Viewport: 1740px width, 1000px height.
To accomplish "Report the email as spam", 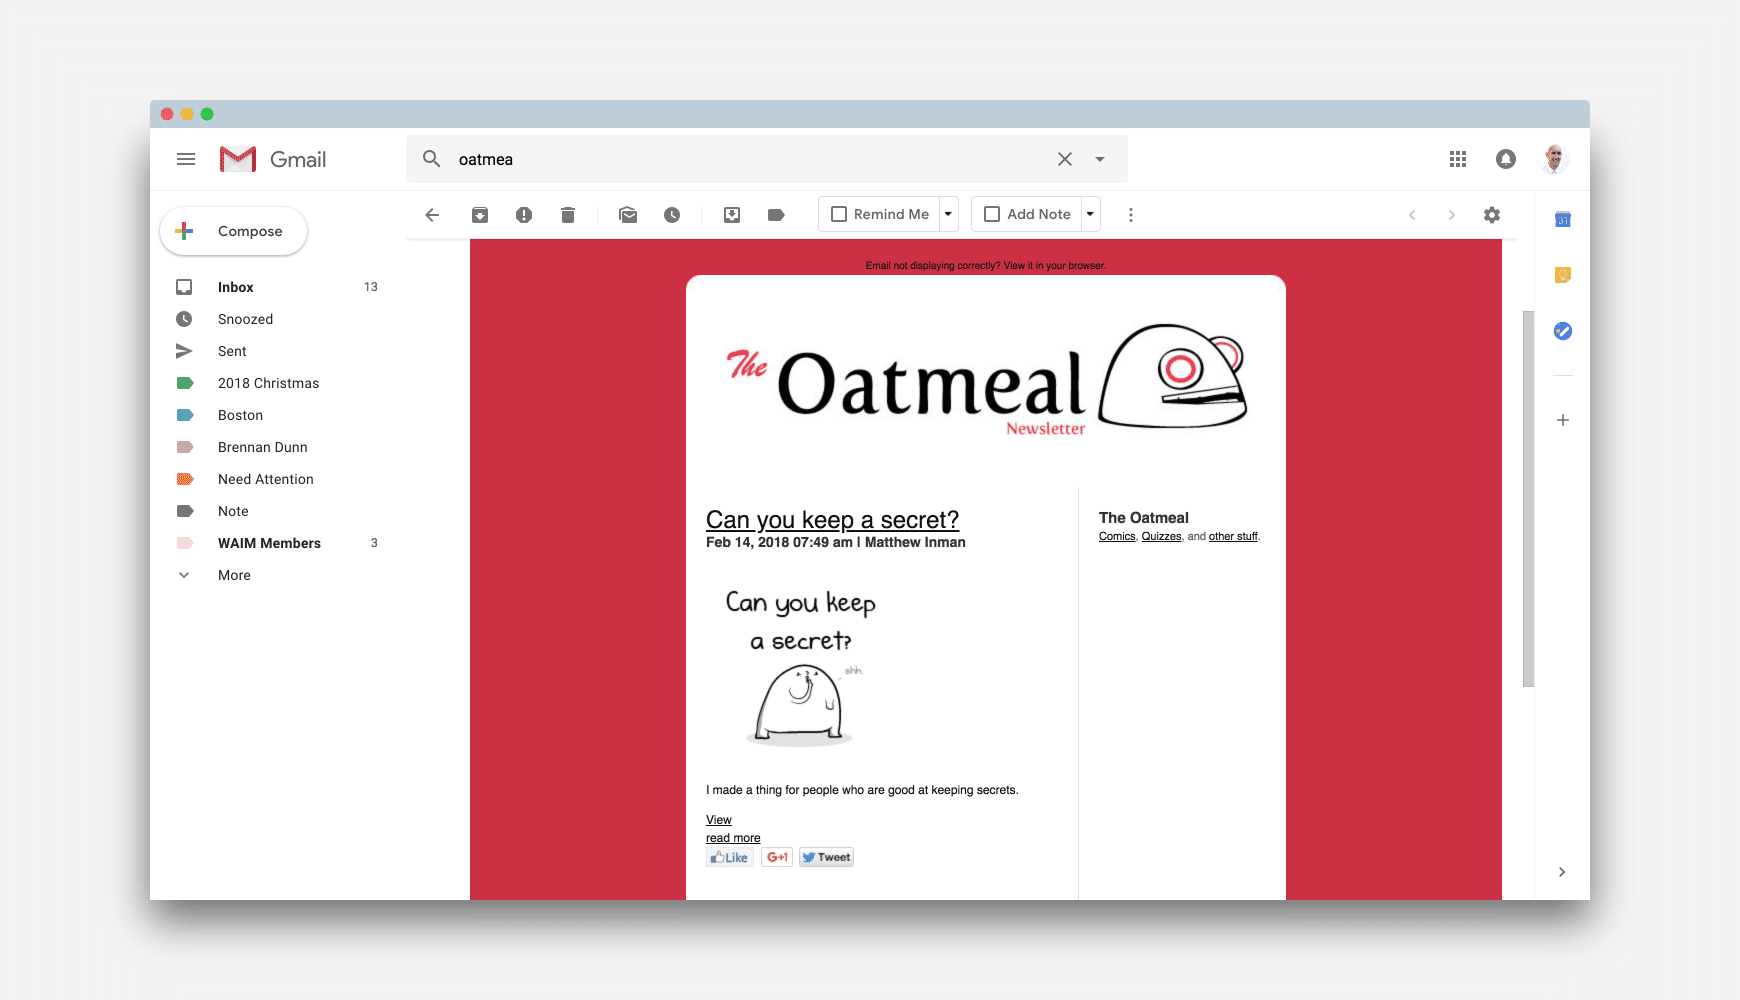I will 524,214.
